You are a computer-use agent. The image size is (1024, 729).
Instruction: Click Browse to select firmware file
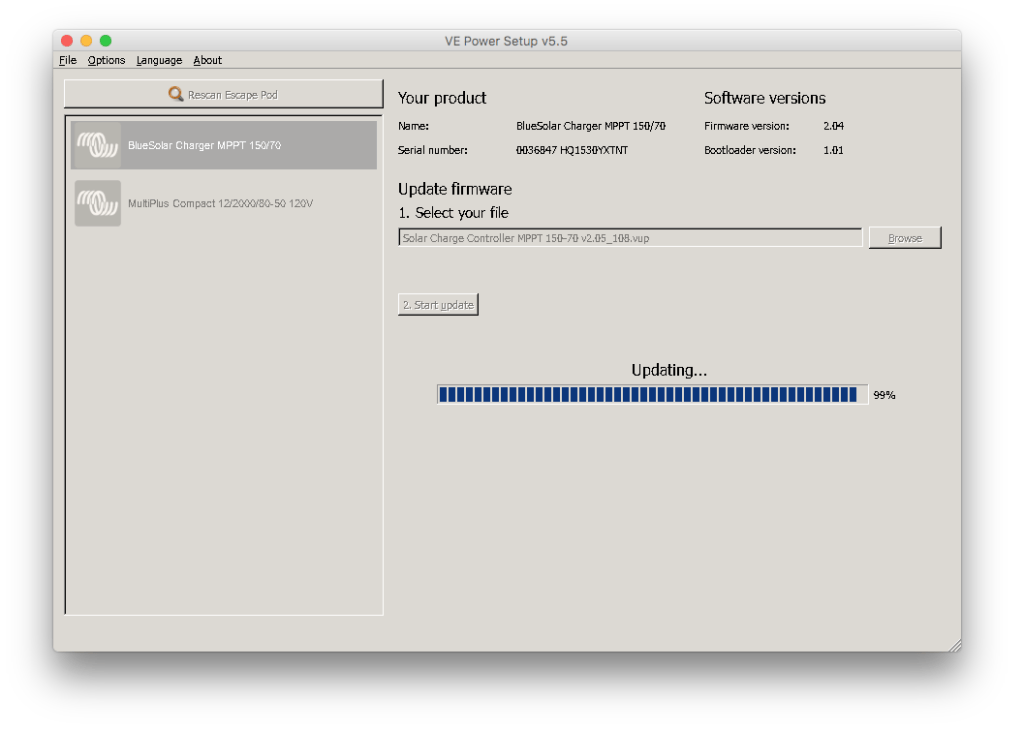pyautogui.click(x=904, y=238)
